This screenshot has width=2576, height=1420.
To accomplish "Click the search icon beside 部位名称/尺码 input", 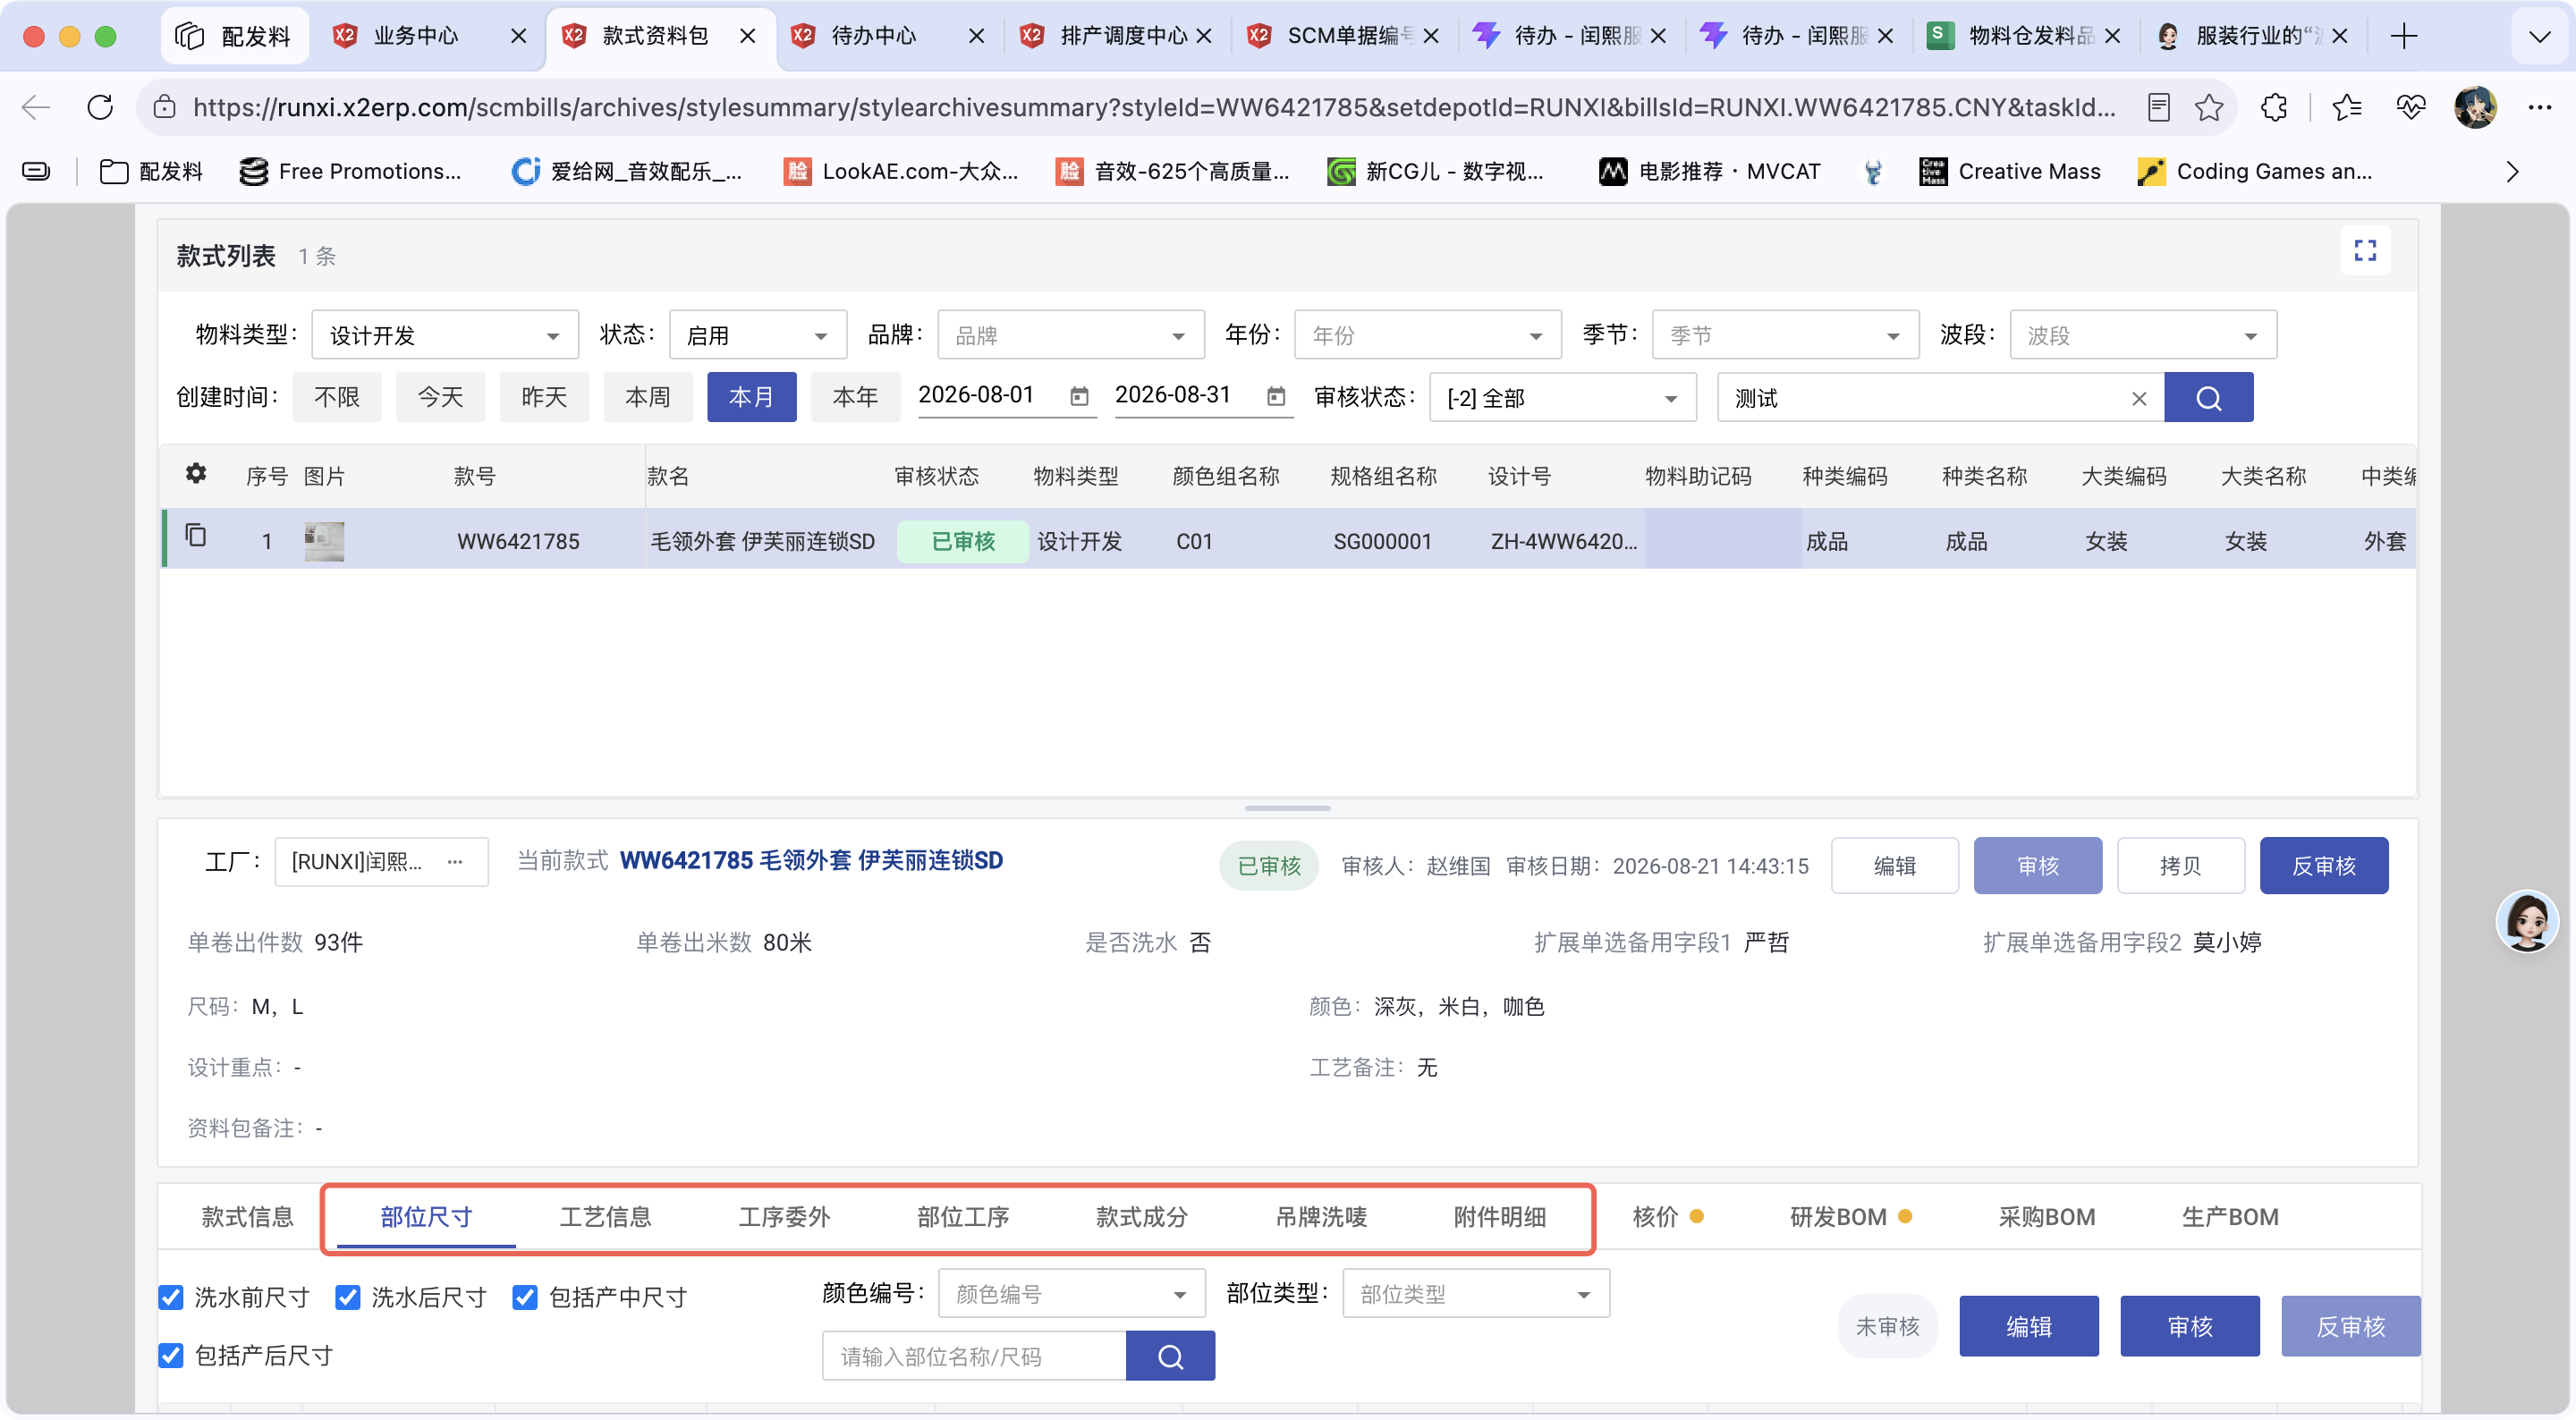I will point(1170,1356).
